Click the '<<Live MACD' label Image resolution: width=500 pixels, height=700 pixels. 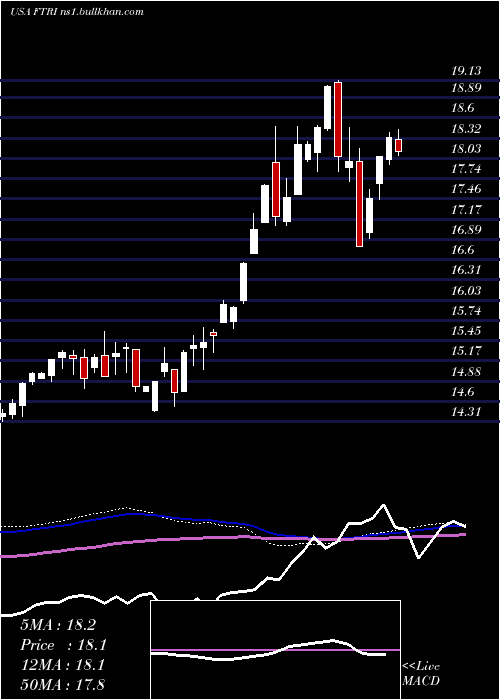(421, 674)
